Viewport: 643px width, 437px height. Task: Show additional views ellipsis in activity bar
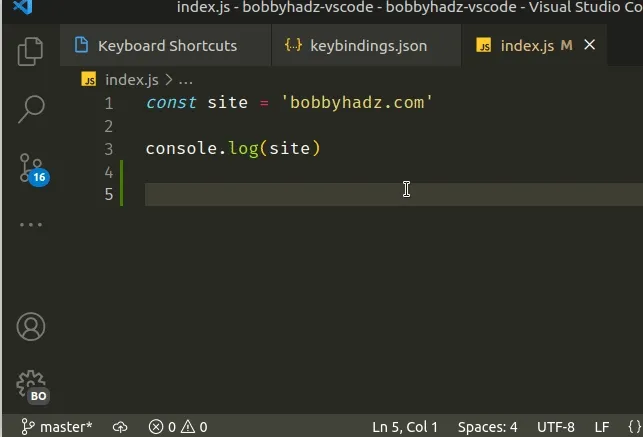pyautogui.click(x=31, y=225)
